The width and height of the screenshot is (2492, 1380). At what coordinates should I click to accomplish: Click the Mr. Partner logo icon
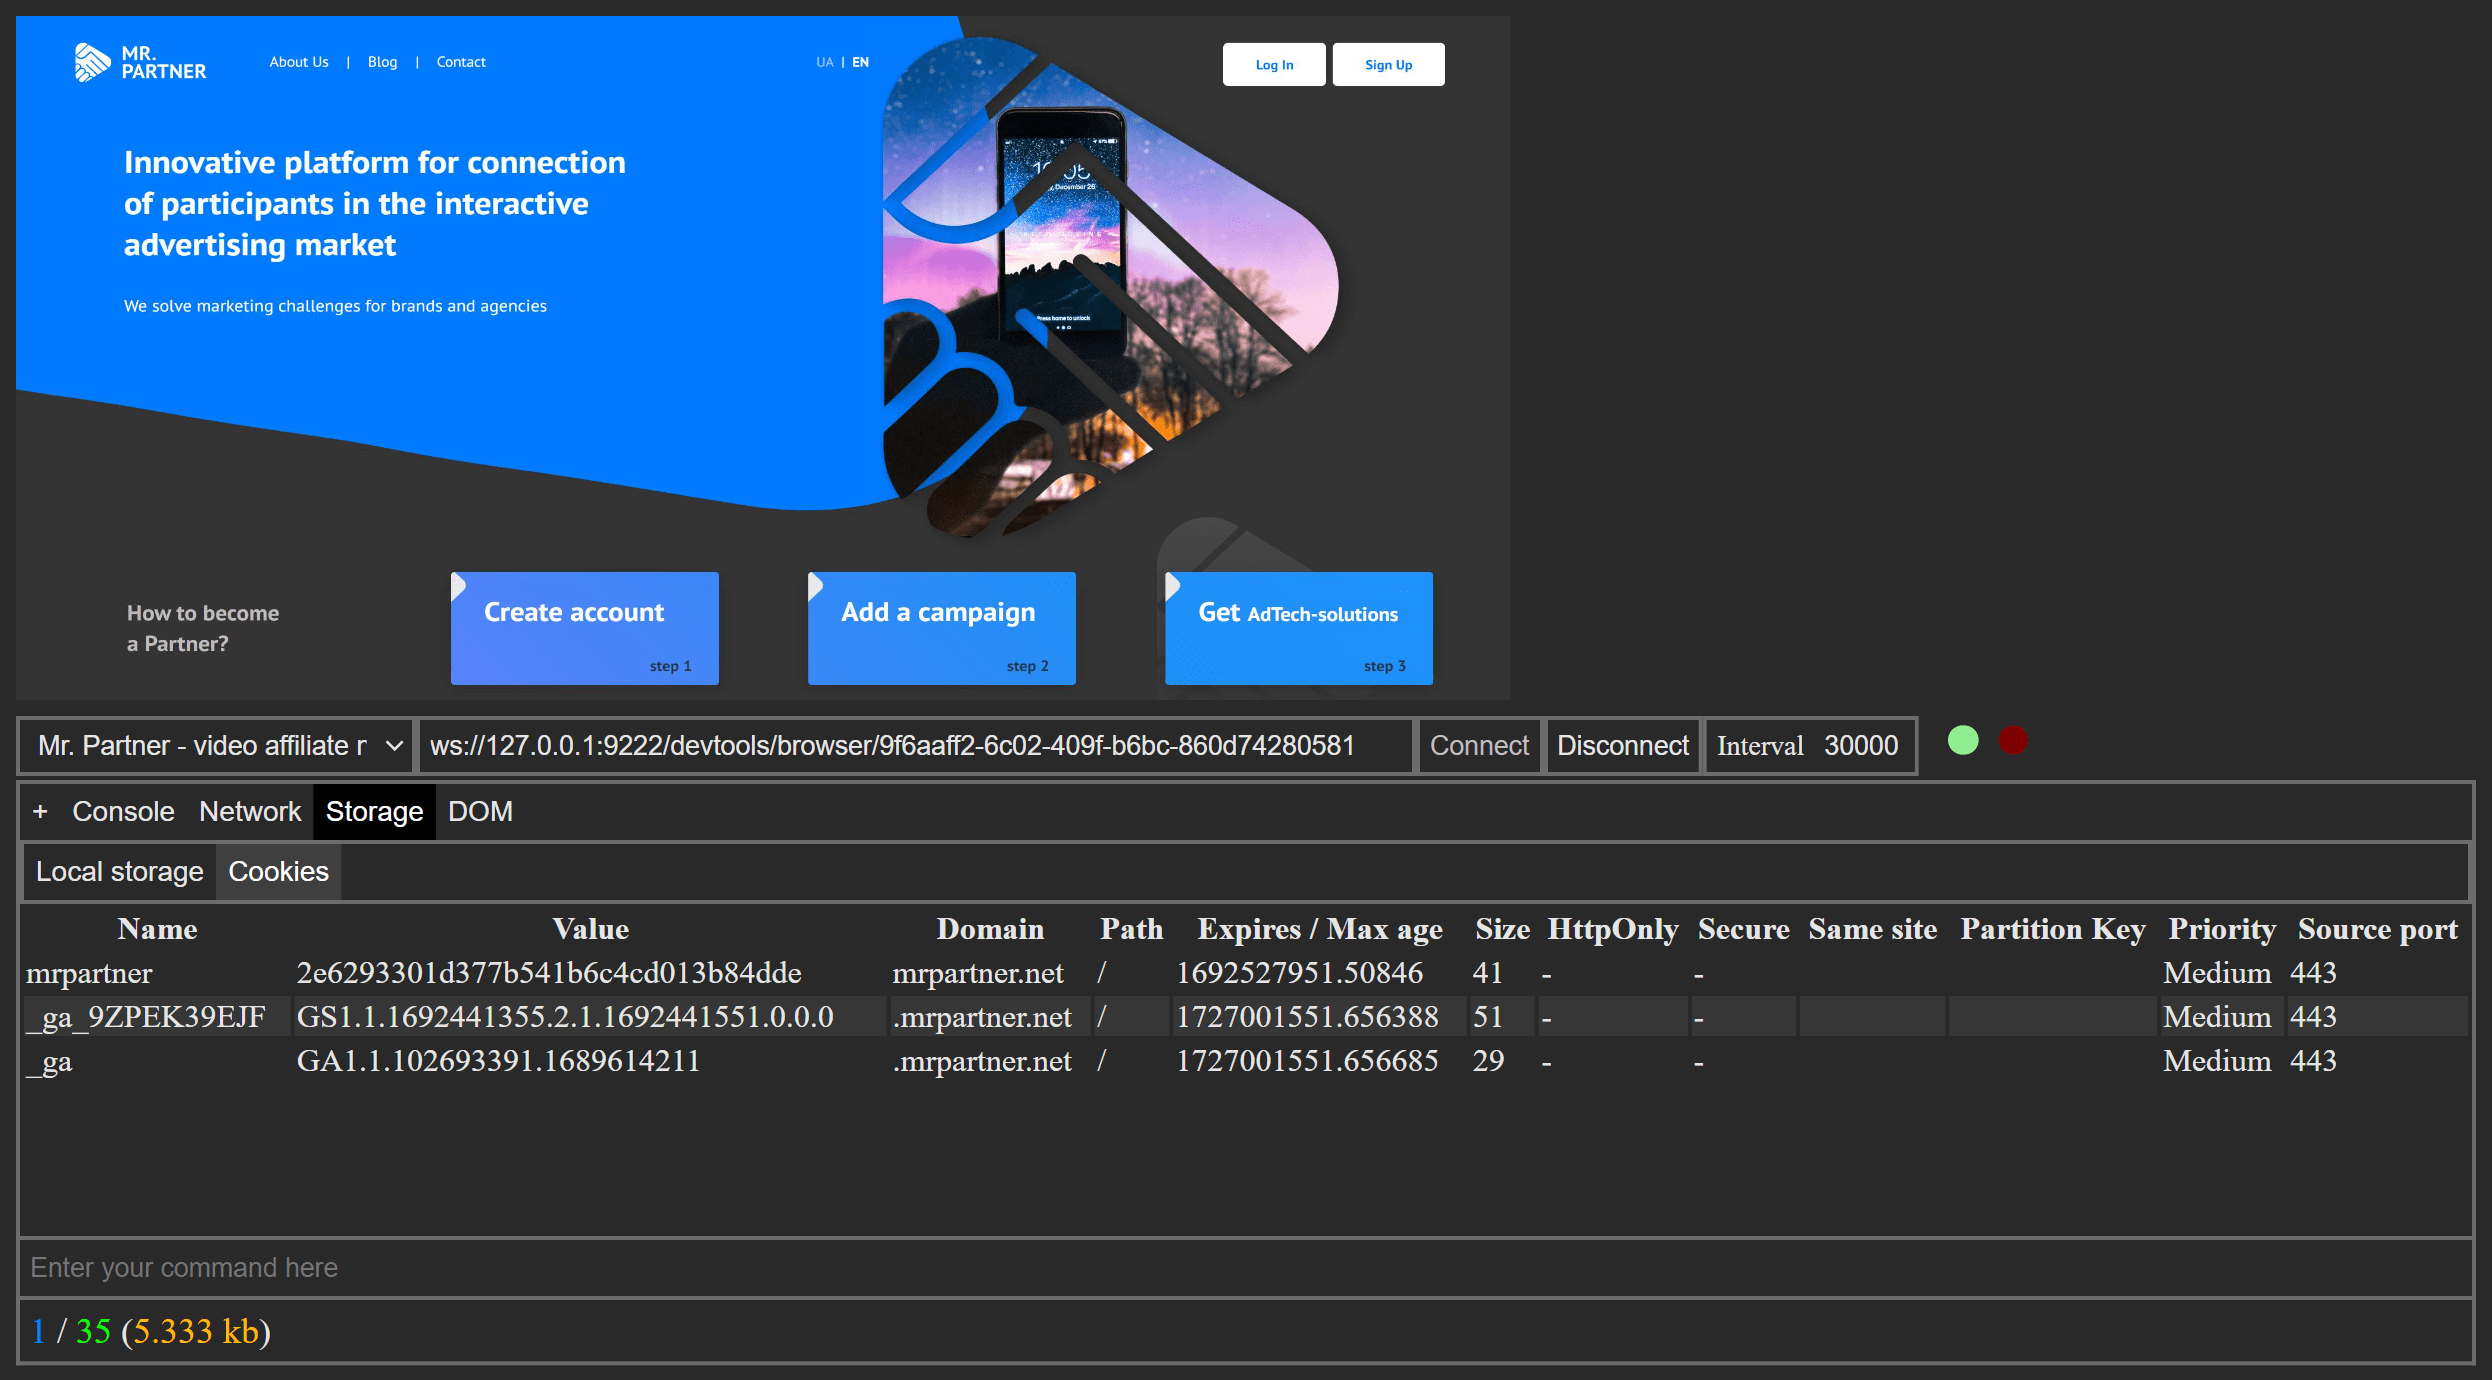(91, 62)
